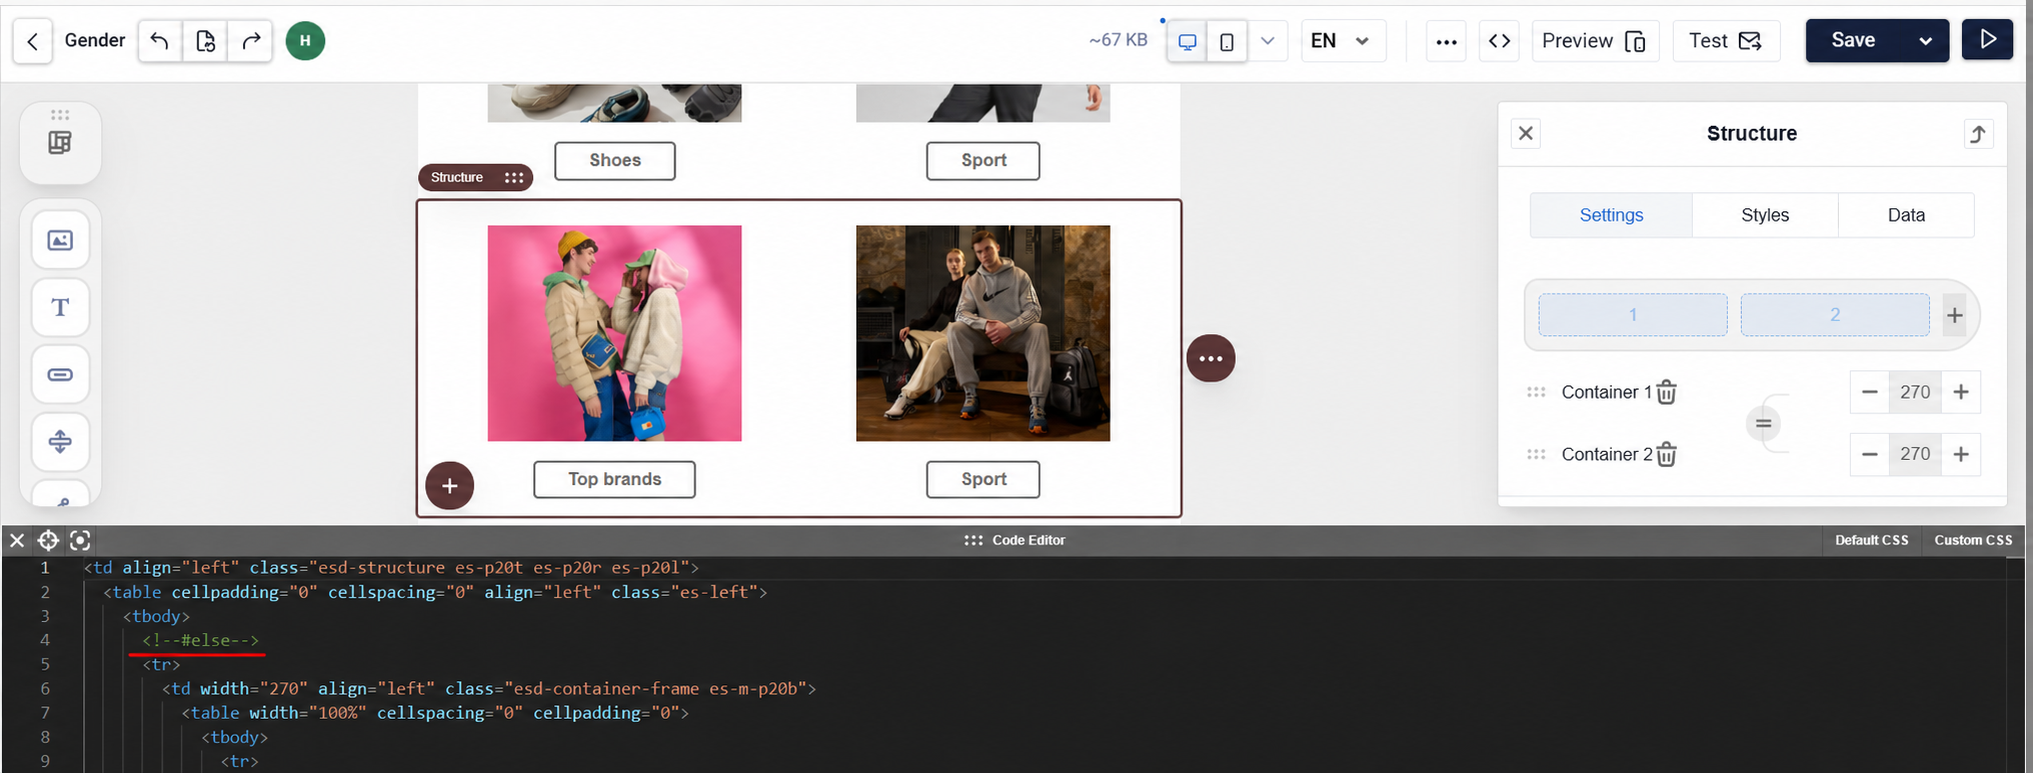The image size is (2033, 773).
Task: Click code line 6 with td width="270"
Action: point(489,688)
